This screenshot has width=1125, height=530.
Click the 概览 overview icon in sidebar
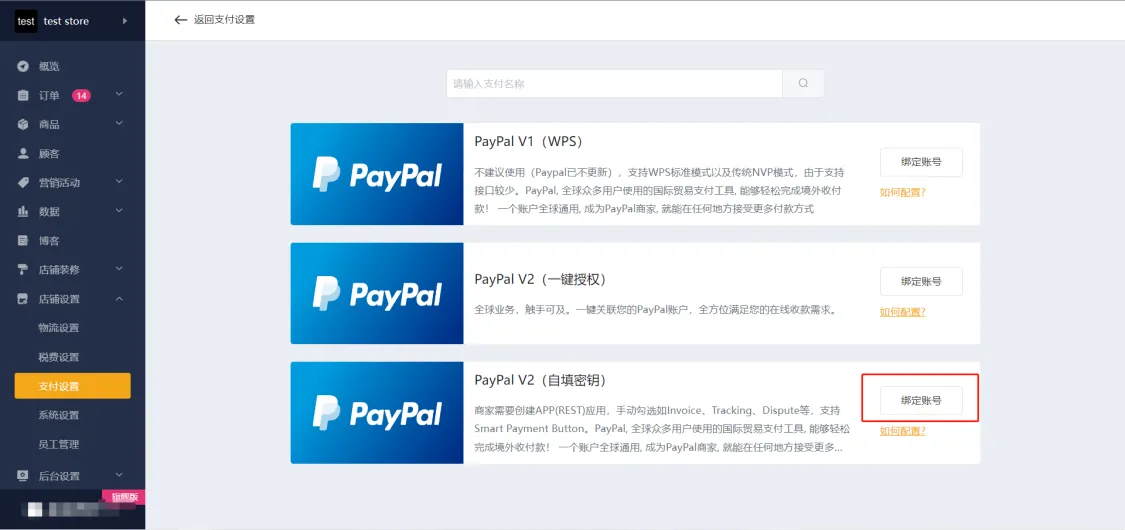(23, 67)
